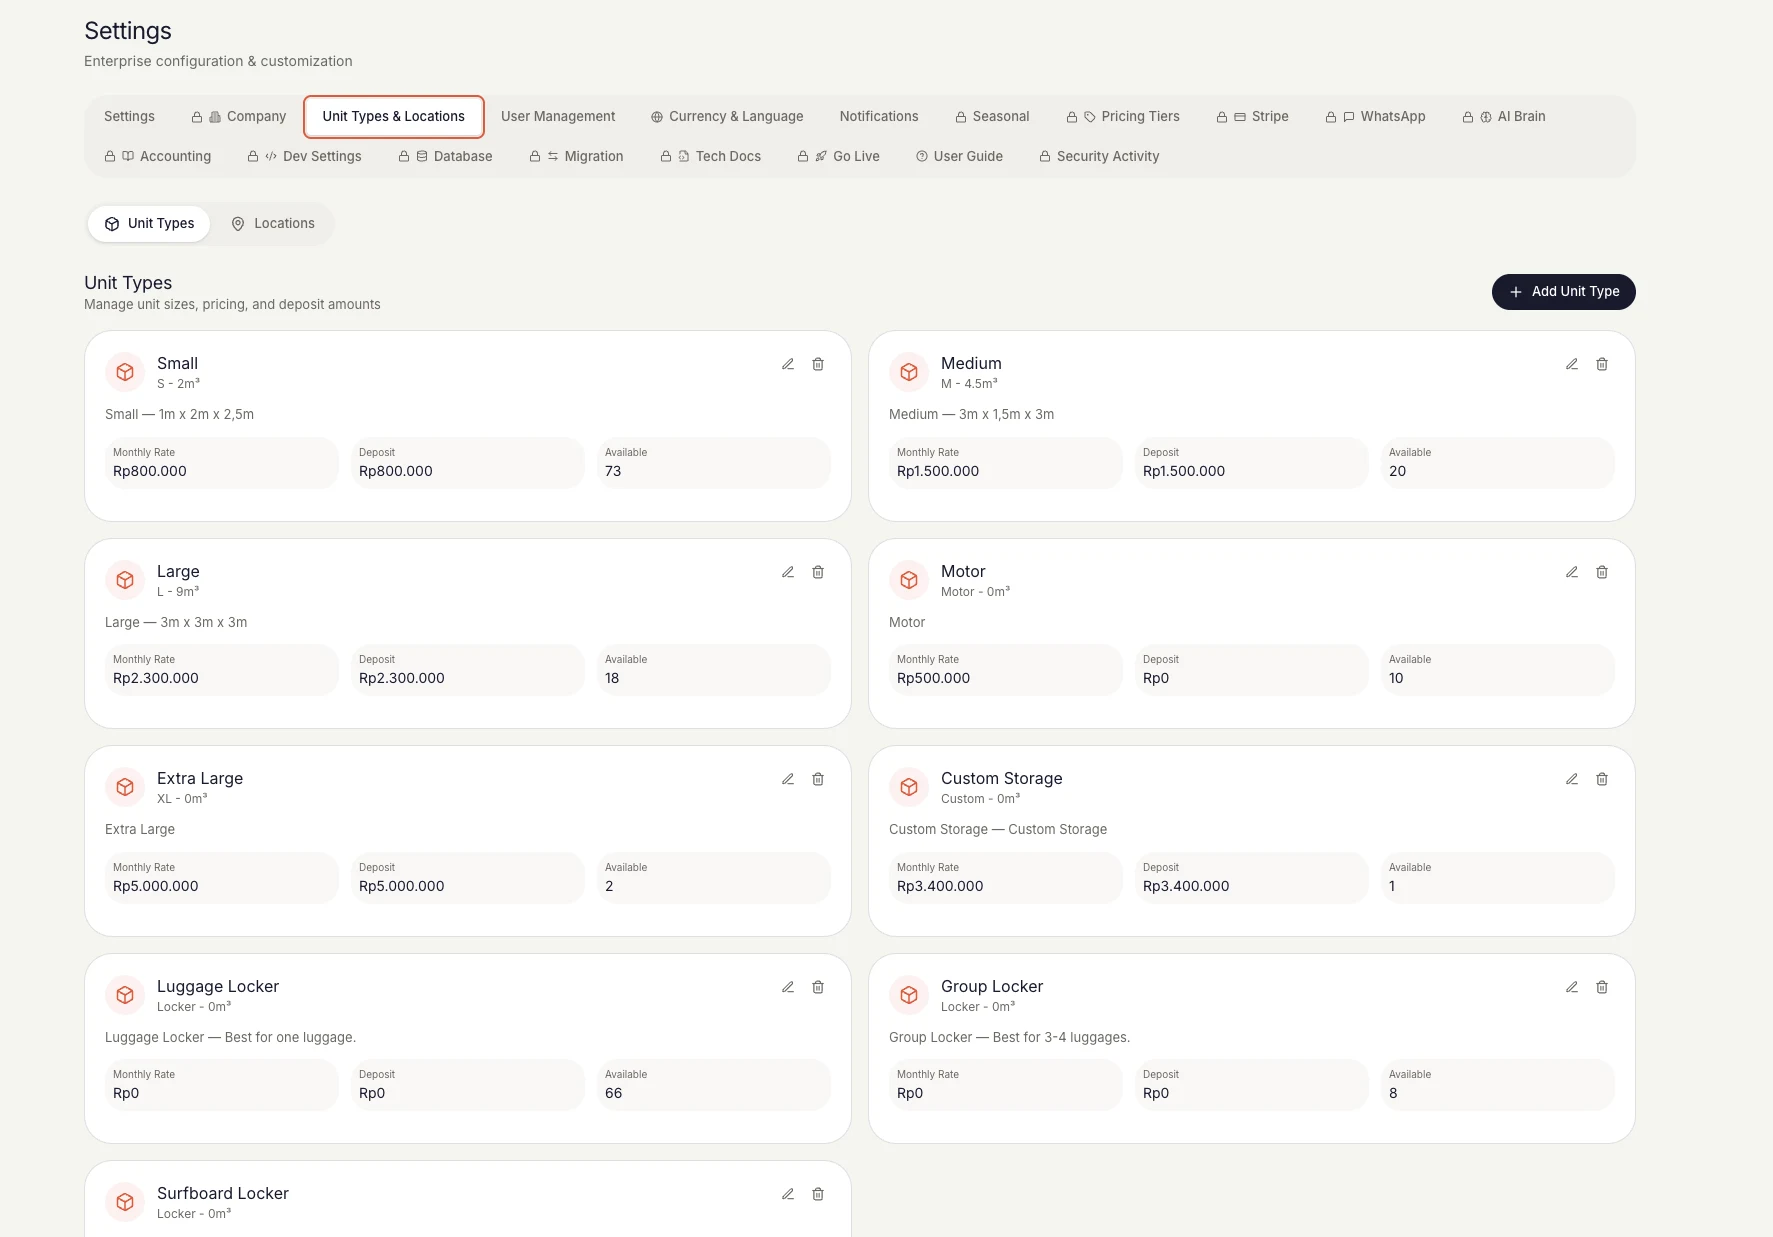Edit the Medium unit type
Screen dimensions: 1773x1237
tap(1572, 364)
